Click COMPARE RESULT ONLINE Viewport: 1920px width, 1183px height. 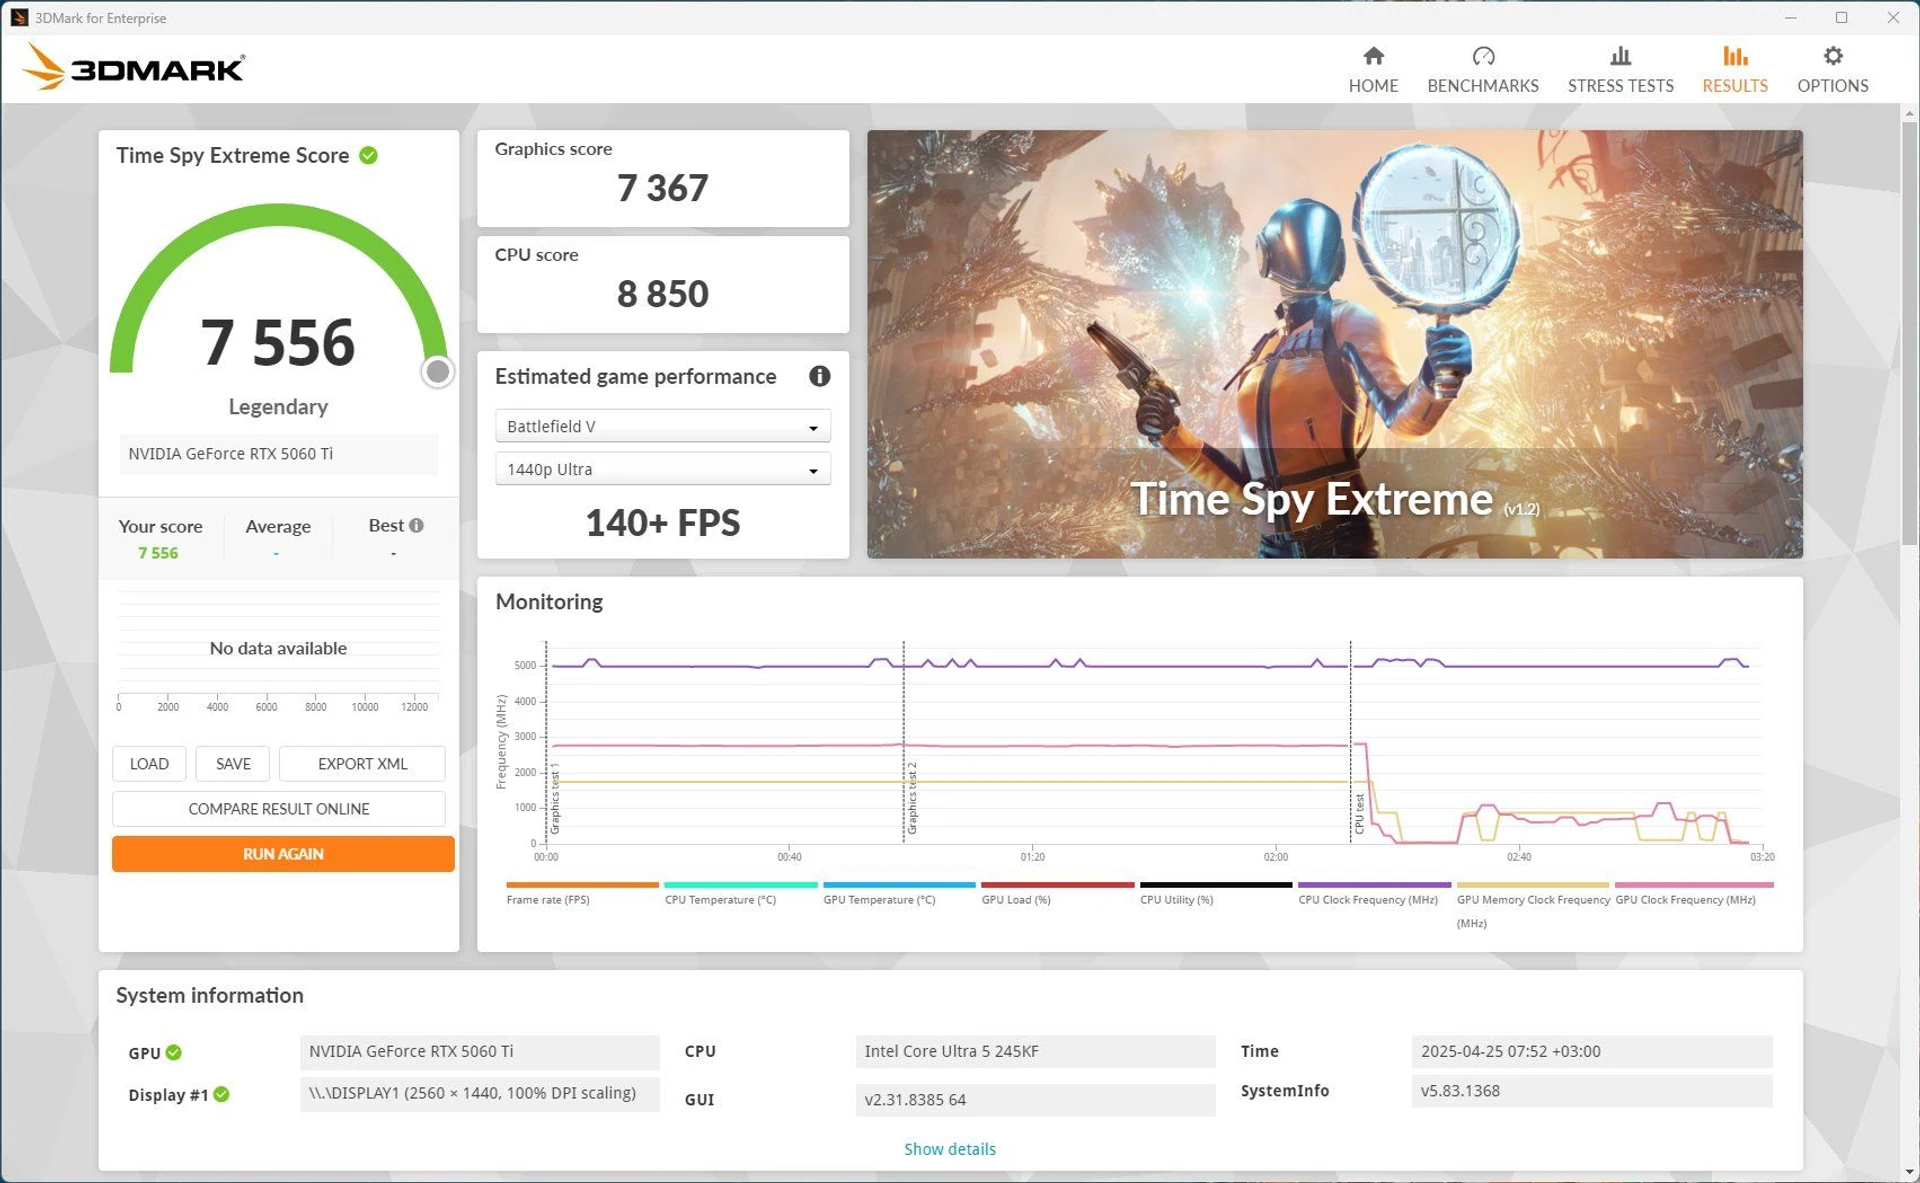tap(279, 809)
